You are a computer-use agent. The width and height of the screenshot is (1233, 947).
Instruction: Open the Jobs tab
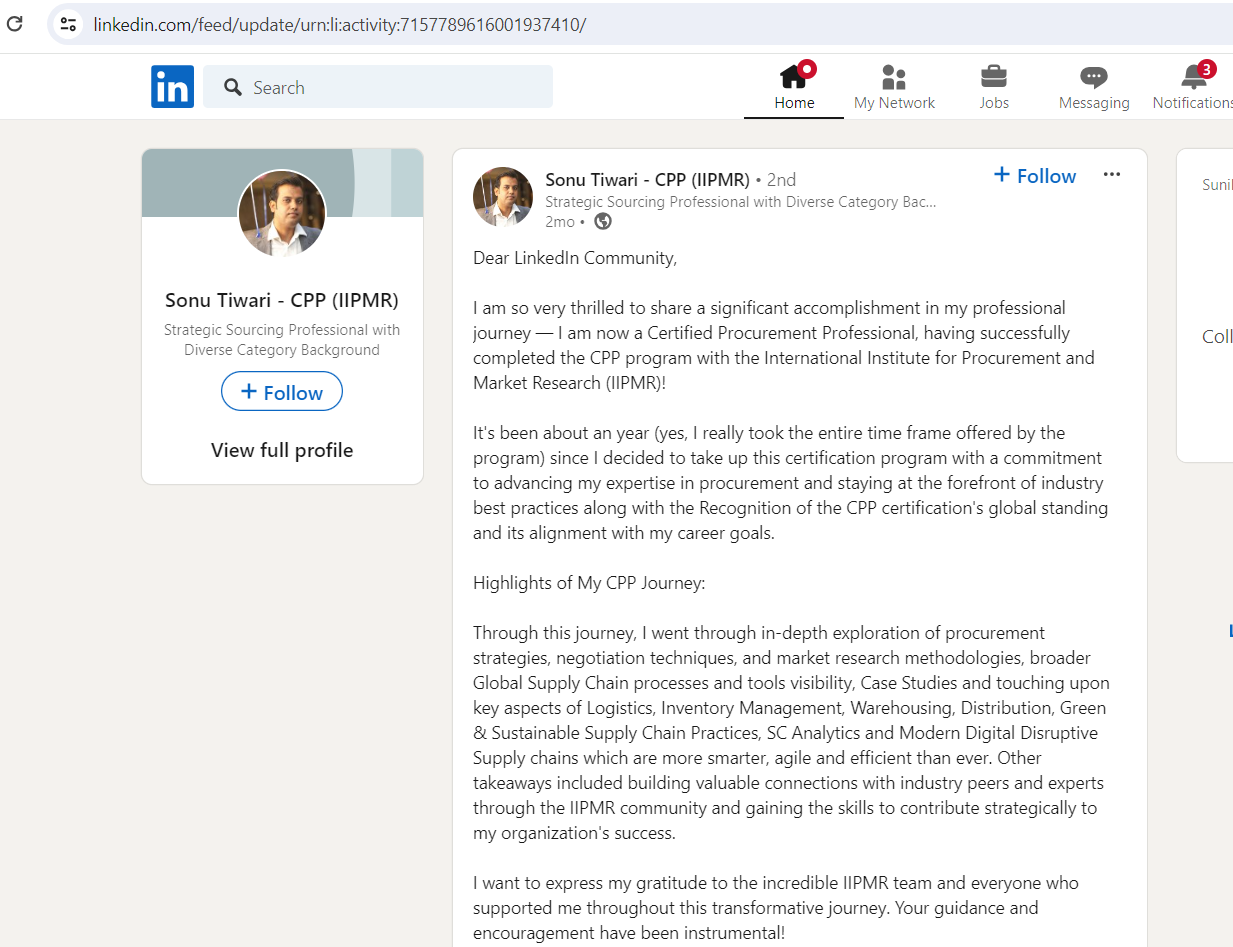[994, 88]
